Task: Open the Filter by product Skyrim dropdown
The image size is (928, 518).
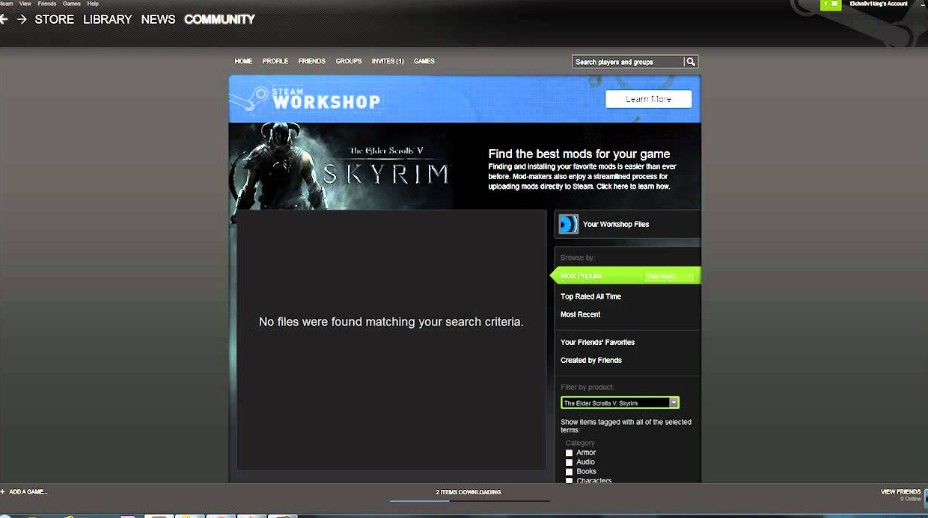Action: [620, 403]
